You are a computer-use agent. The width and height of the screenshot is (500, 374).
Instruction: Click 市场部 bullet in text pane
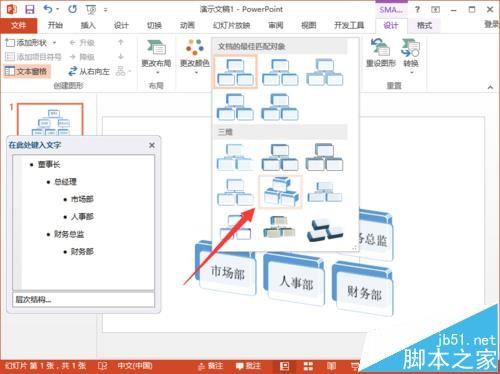click(82, 199)
